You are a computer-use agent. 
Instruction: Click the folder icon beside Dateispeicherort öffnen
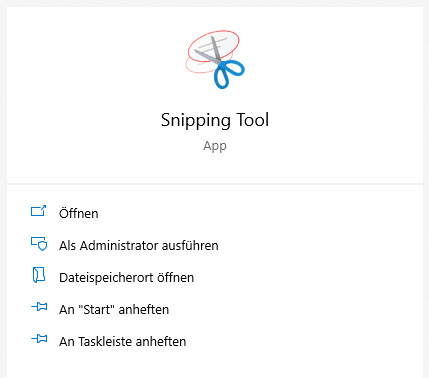pyautogui.click(x=39, y=275)
